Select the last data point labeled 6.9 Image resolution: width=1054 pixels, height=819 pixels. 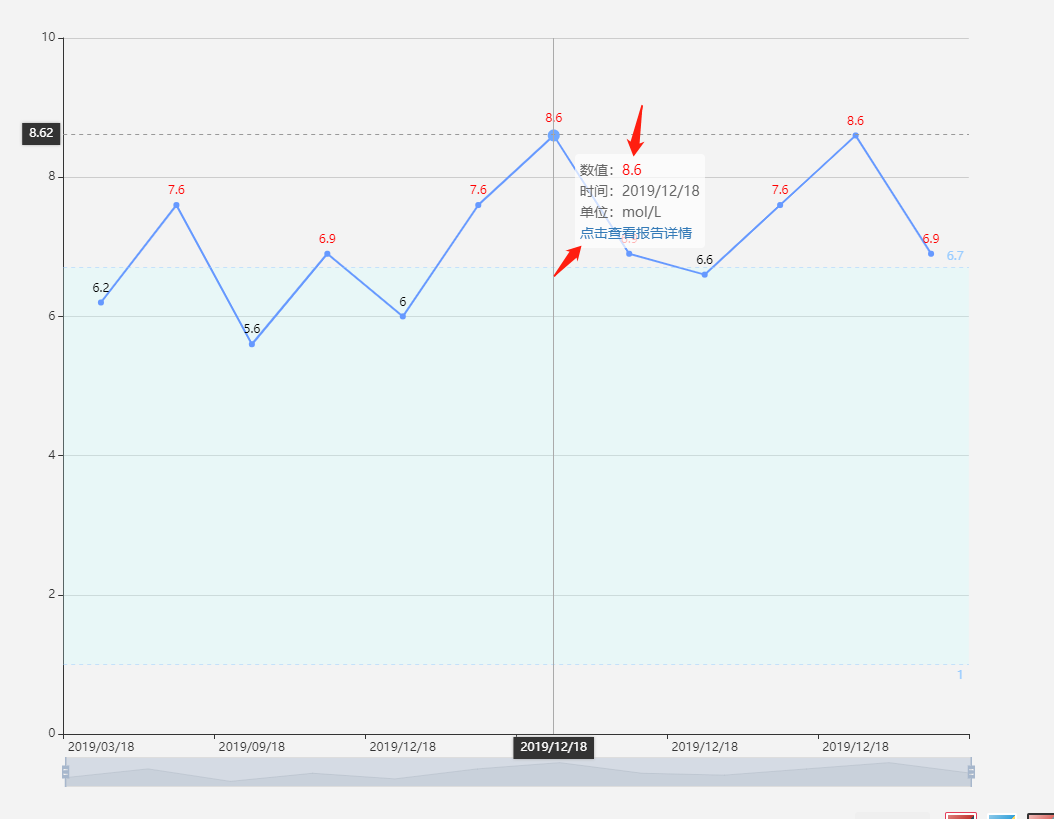click(x=930, y=255)
